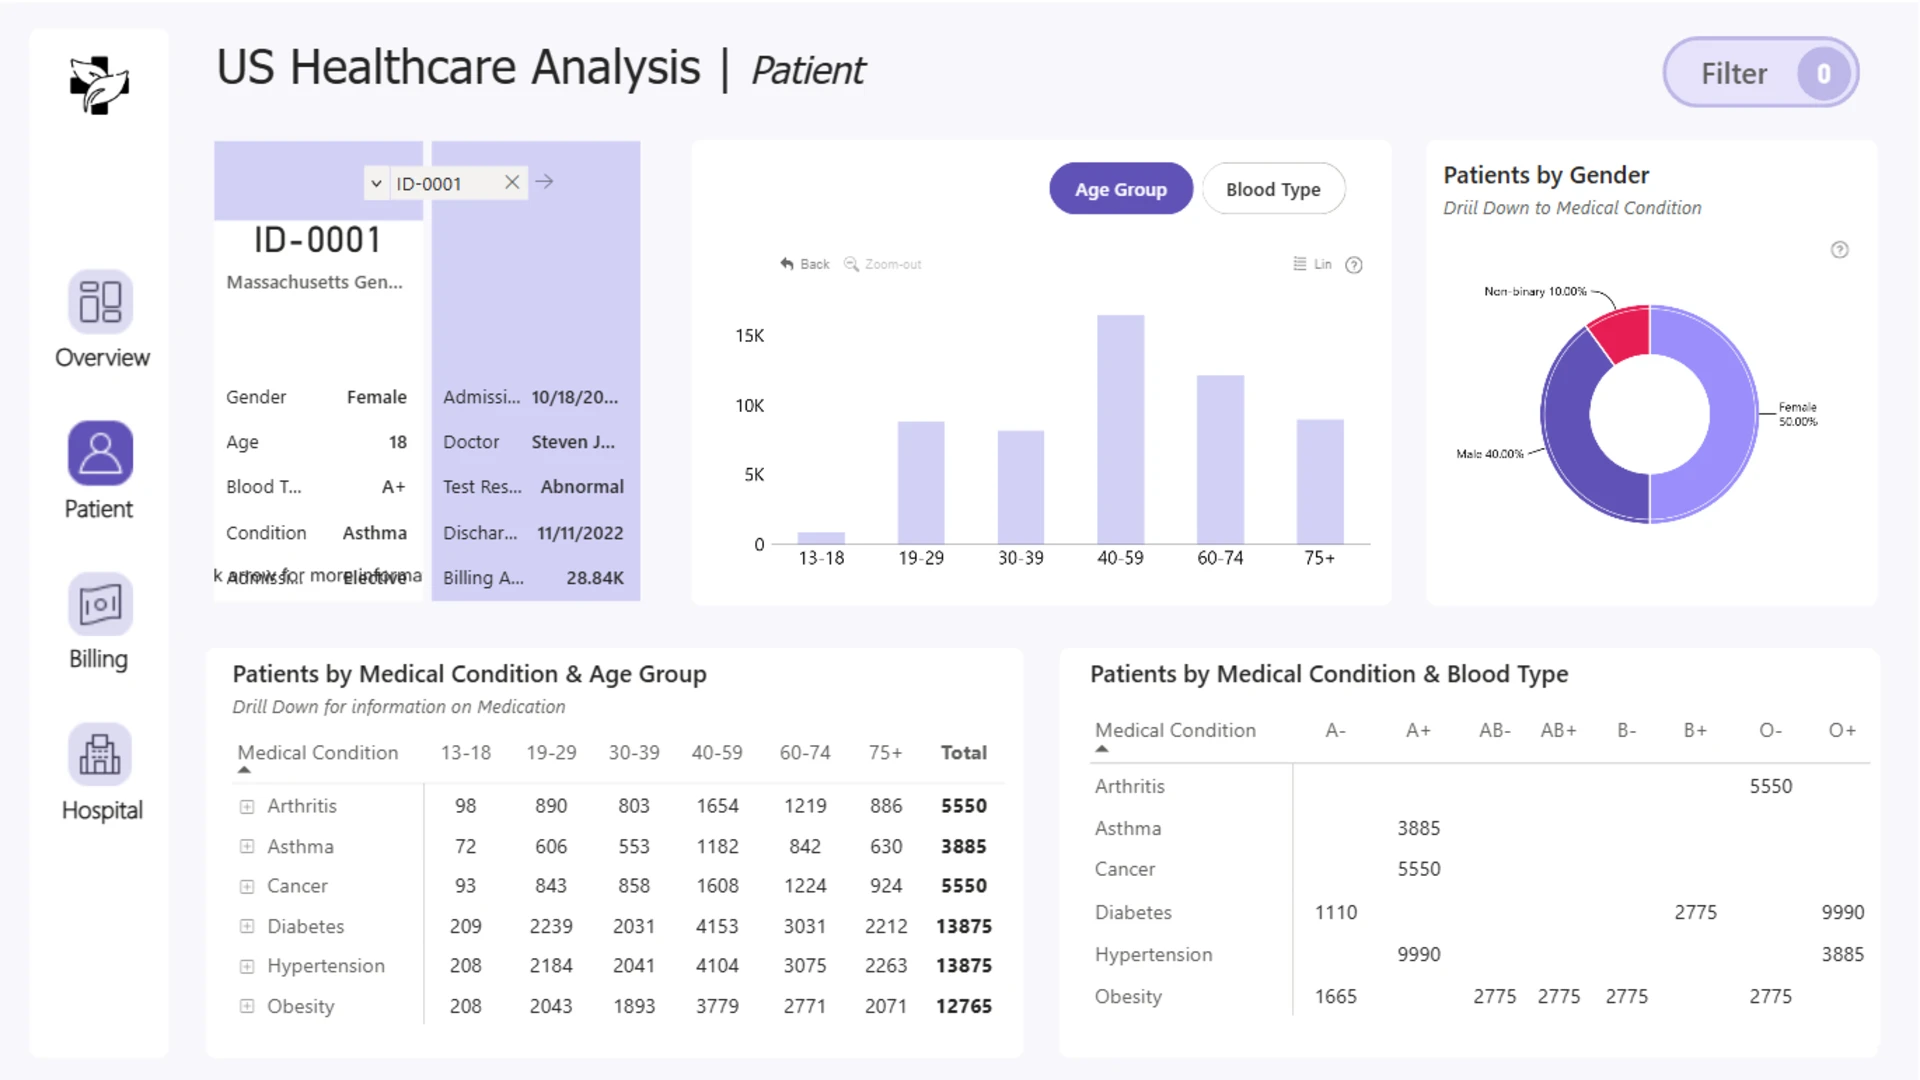Go to next patient ID arrow
This screenshot has width=1920, height=1080.
click(544, 182)
